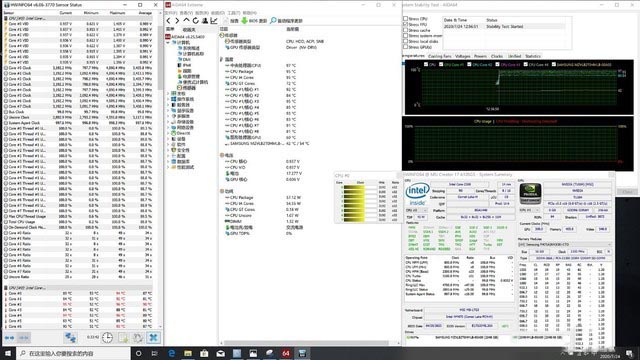
Task: Switch to the Statistics tab
Action: pyautogui.click(x=533, y=56)
